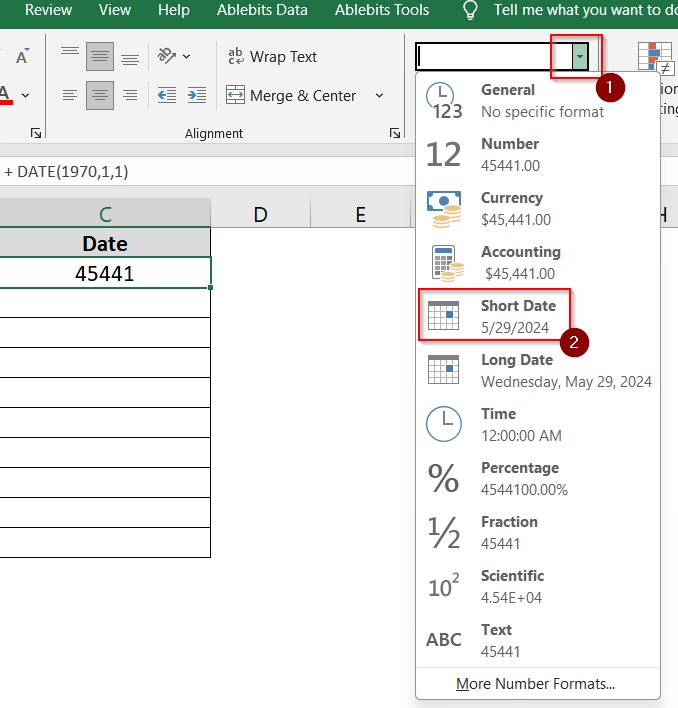
Task: Click the Orientation text rotation icon
Action: pyautogui.click(x=166, y=56)
